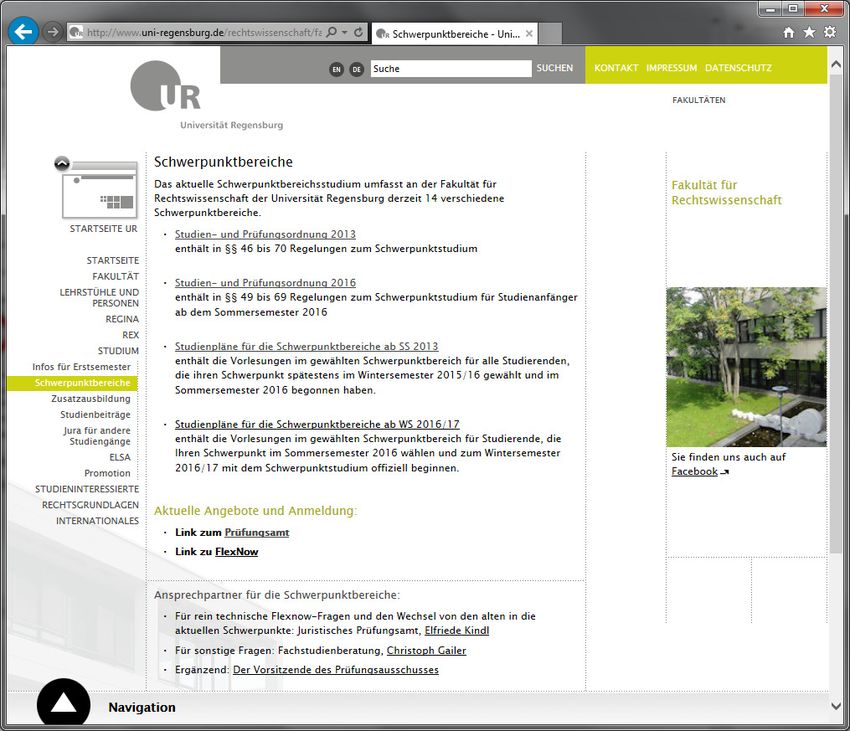Click the black Navigation up-arrow circle
Viewport: 850px width, 731px height.
click(63, 704)
